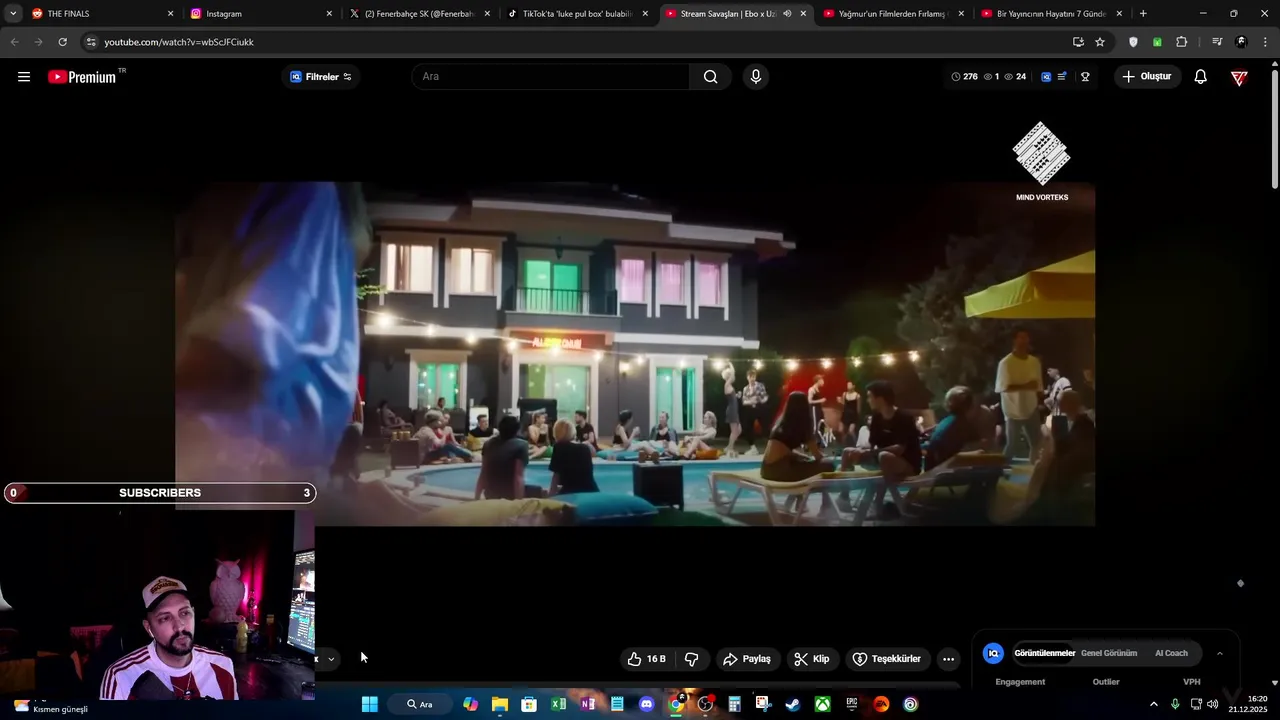Bookmark this page with star icon

(x=1100, y=42)
